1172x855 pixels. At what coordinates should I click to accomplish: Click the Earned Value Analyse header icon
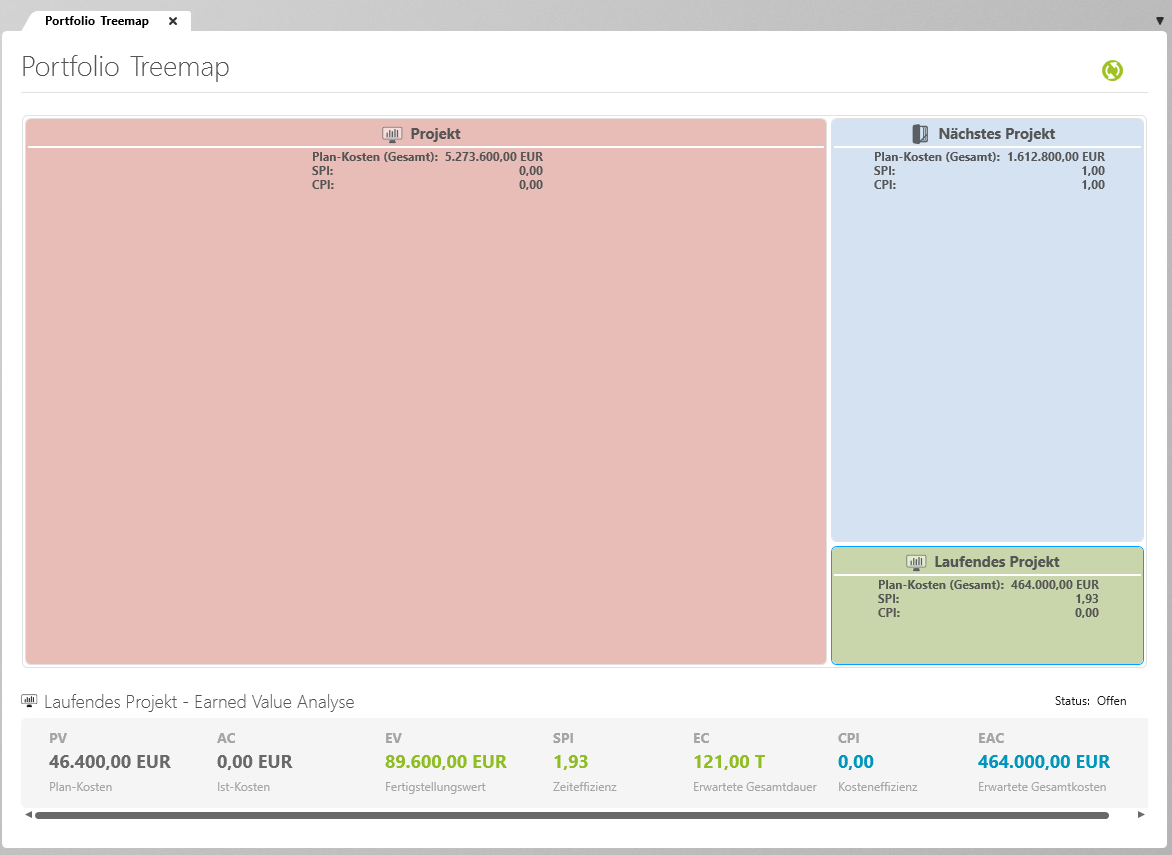pos(29,701)
